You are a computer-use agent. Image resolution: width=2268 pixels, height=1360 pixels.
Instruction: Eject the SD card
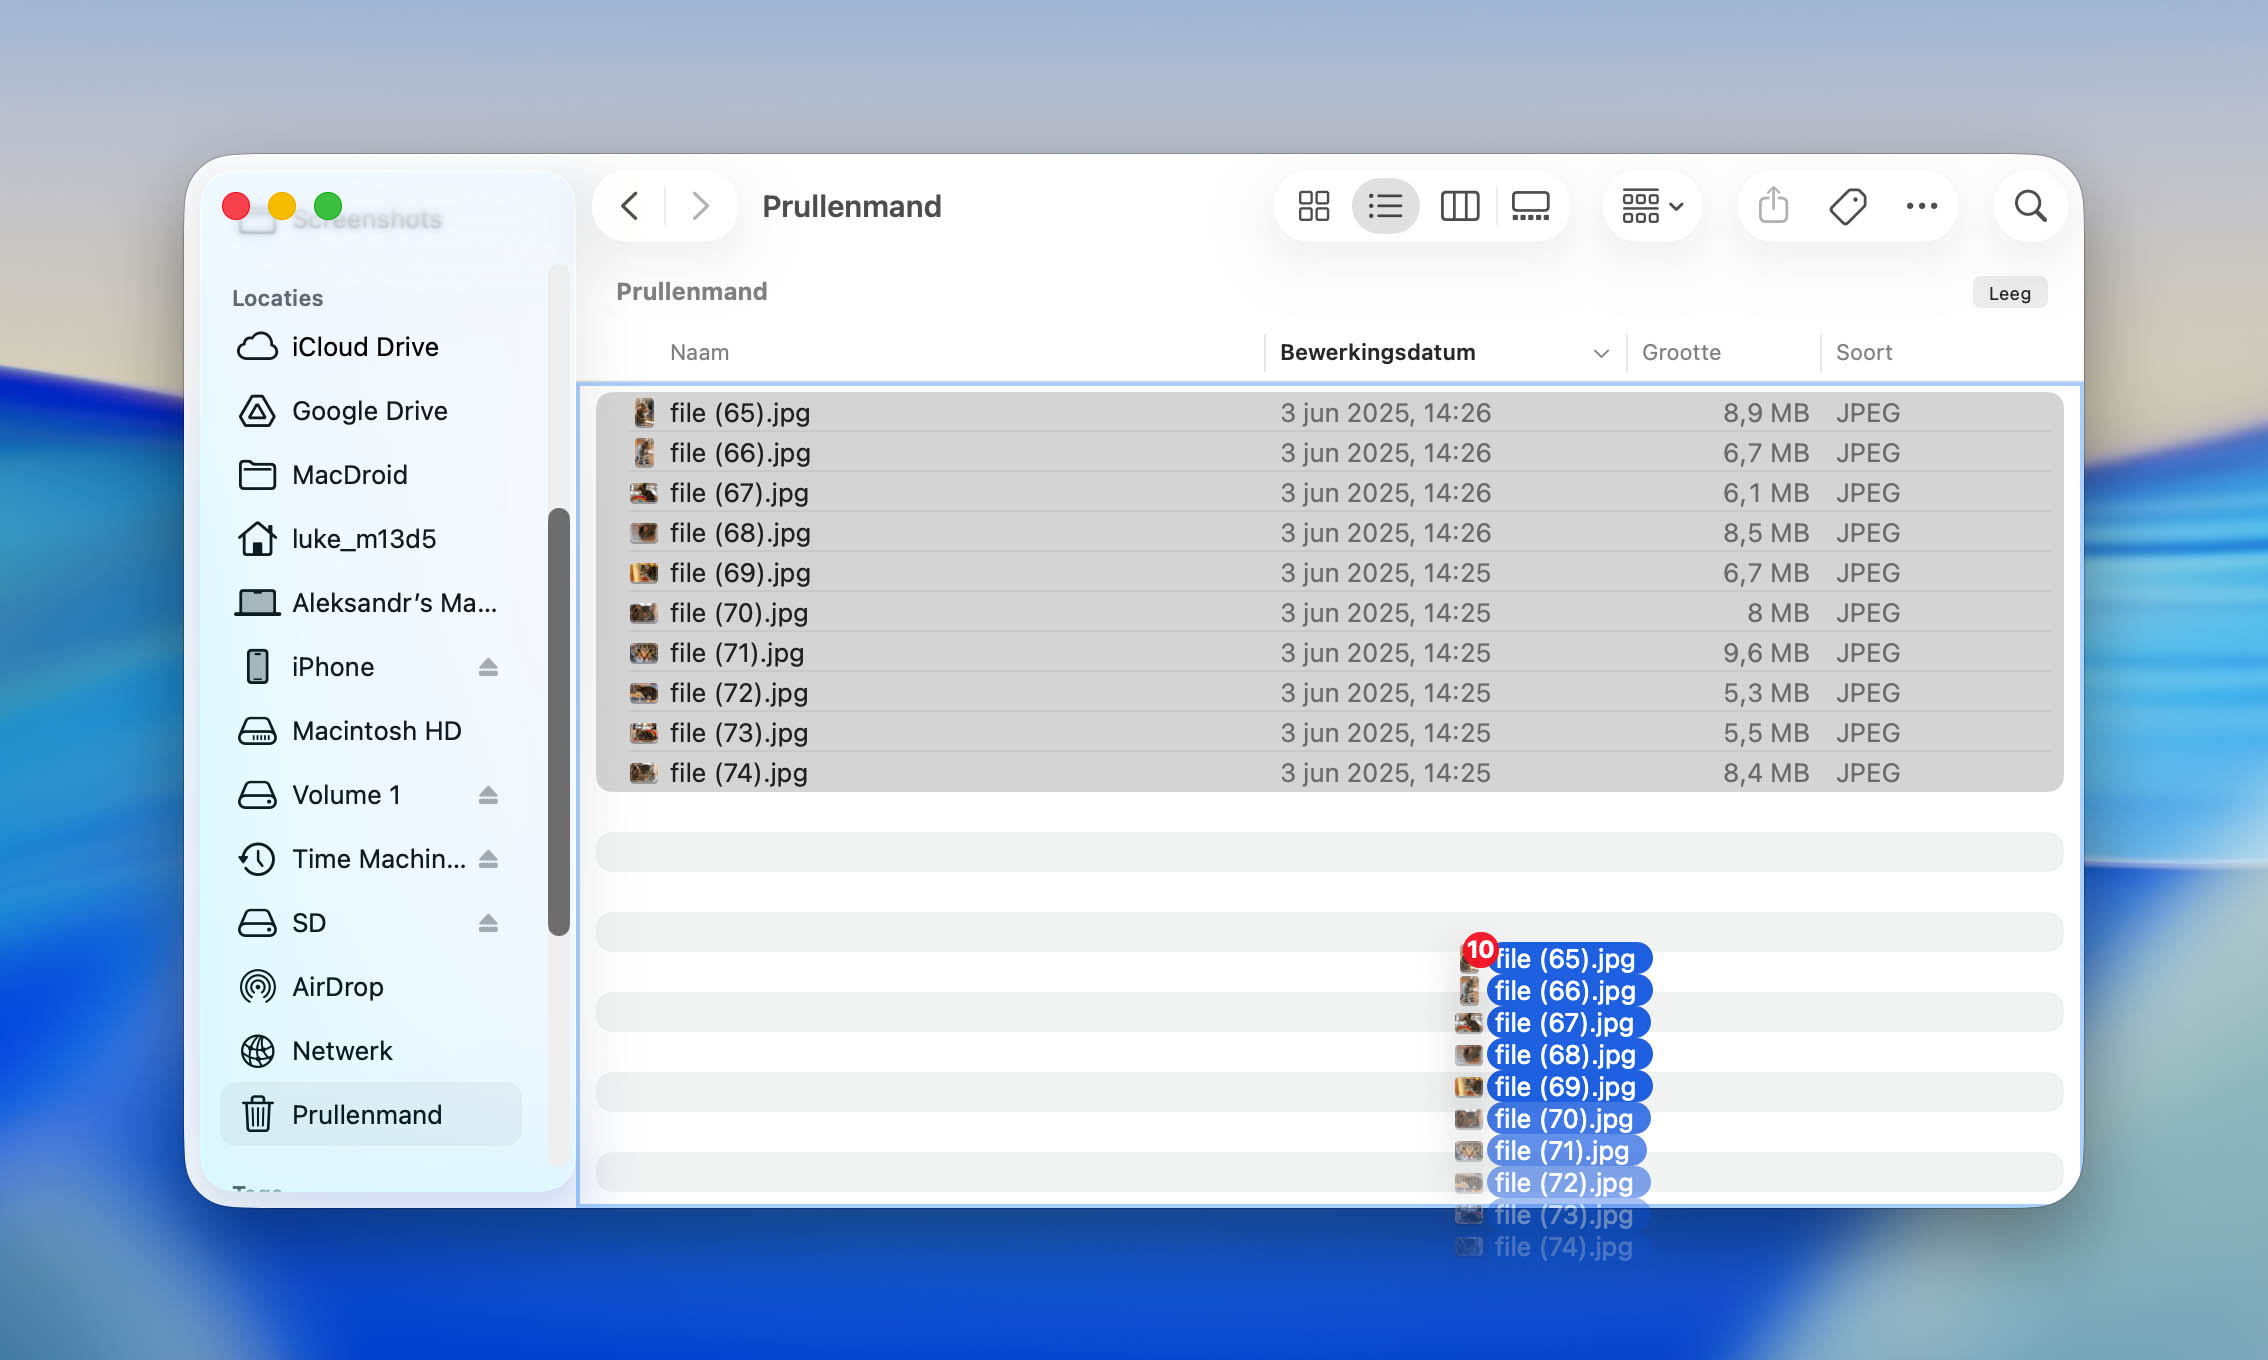tap(488, 923)
